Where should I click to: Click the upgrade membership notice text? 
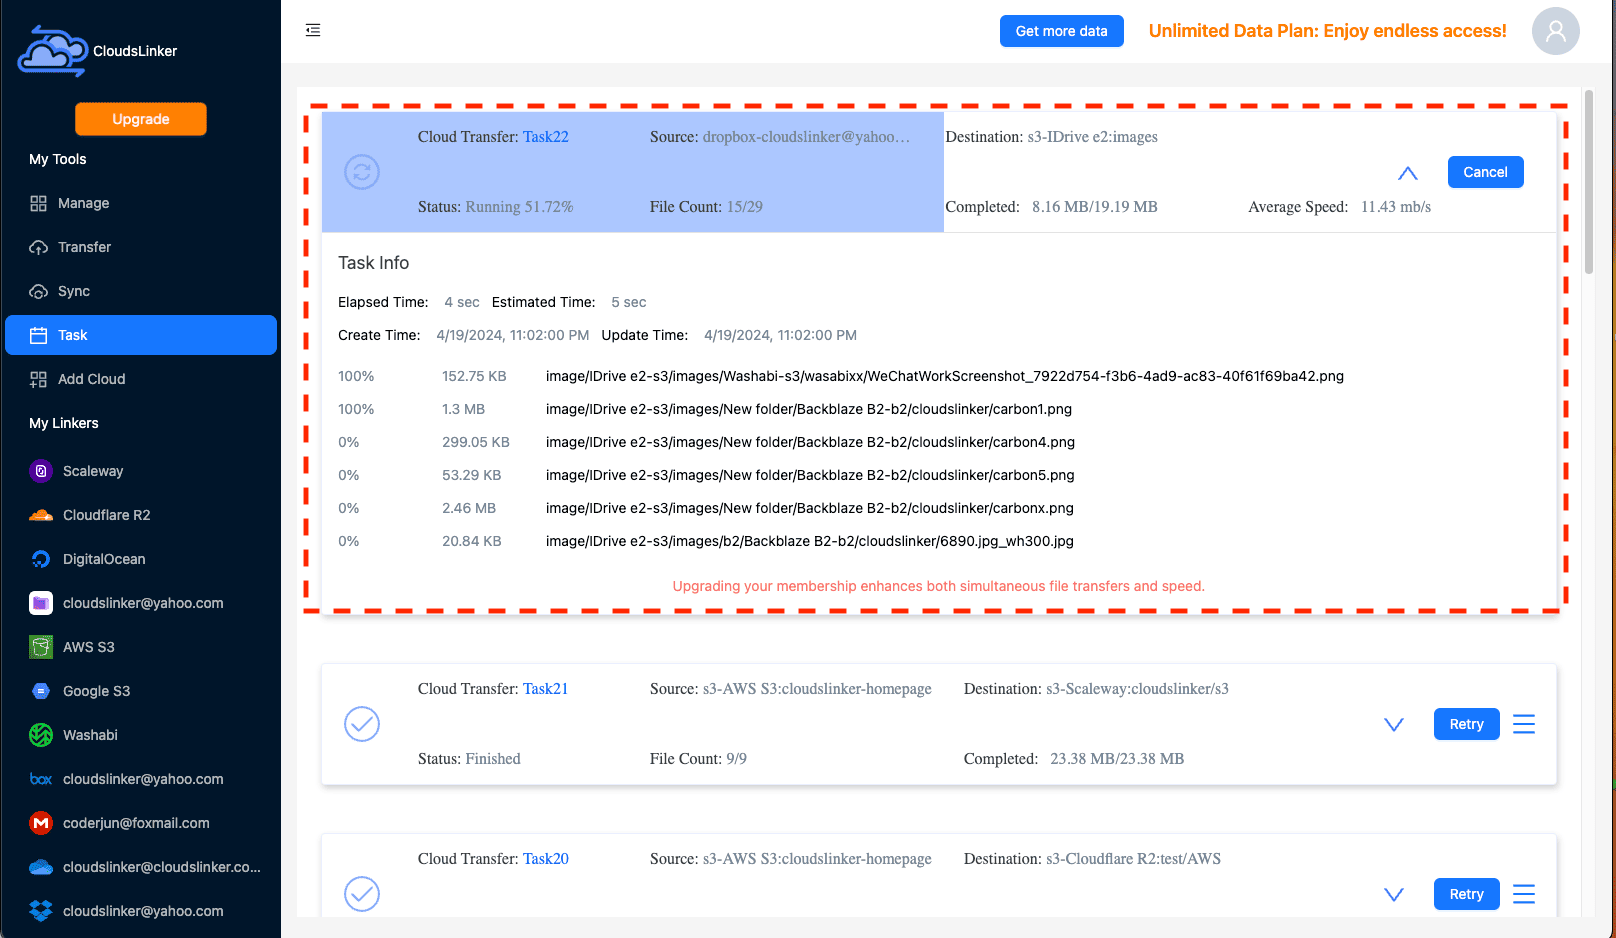coord(938,586)
